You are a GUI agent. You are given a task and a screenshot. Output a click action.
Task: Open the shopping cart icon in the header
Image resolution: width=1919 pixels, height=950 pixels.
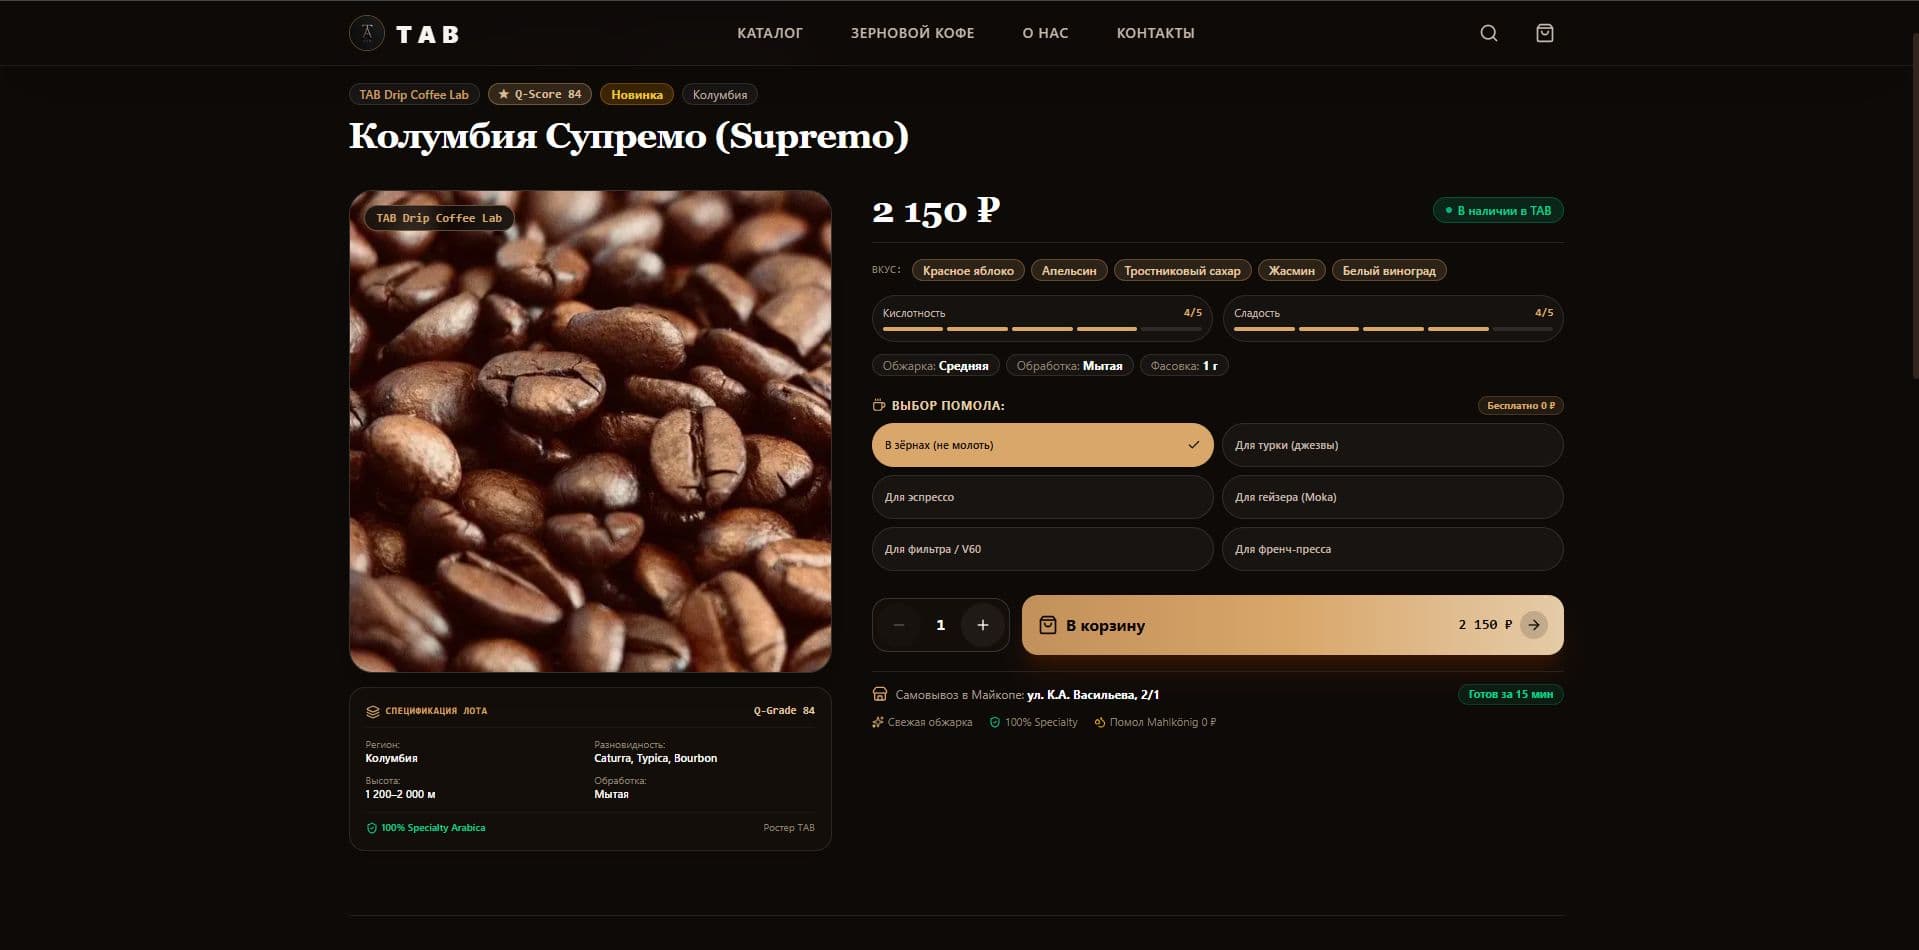coord(1545,33)
